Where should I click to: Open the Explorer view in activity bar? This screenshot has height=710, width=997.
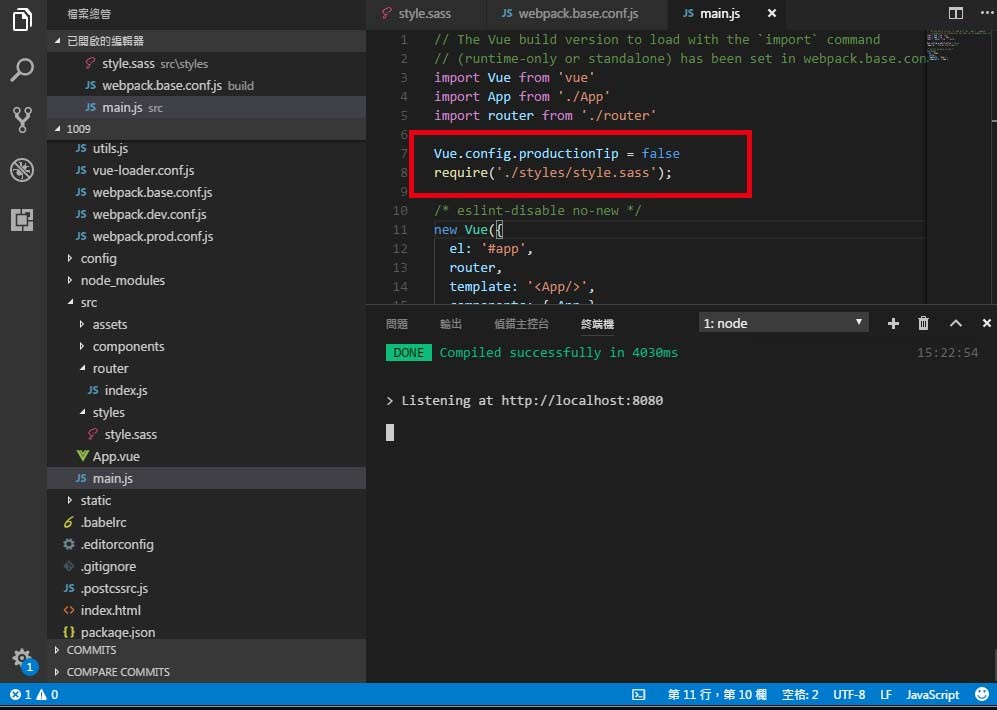(22, 19)
